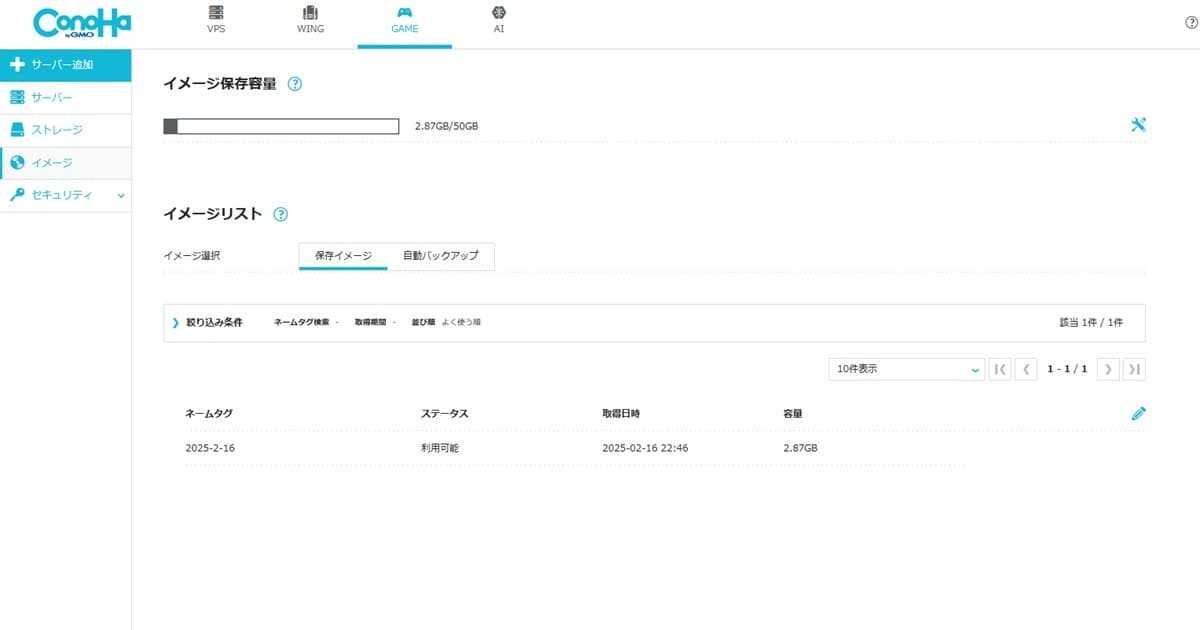Image resolution: width=1200 pixels, height=630 pixels.
Task: Click the 利用可能 status cell
Action: point(440,448)
